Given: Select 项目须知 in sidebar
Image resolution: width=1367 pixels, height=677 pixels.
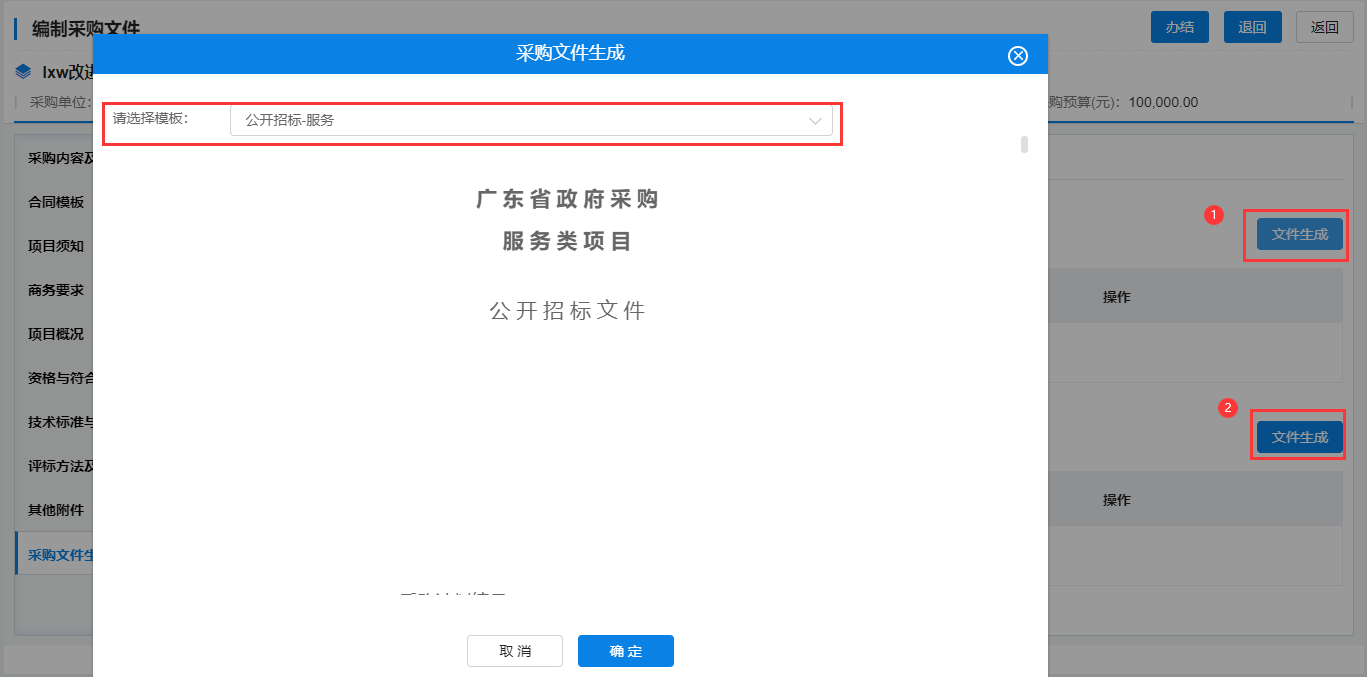Looking at the screenshot, I should [x=56, y=246].
